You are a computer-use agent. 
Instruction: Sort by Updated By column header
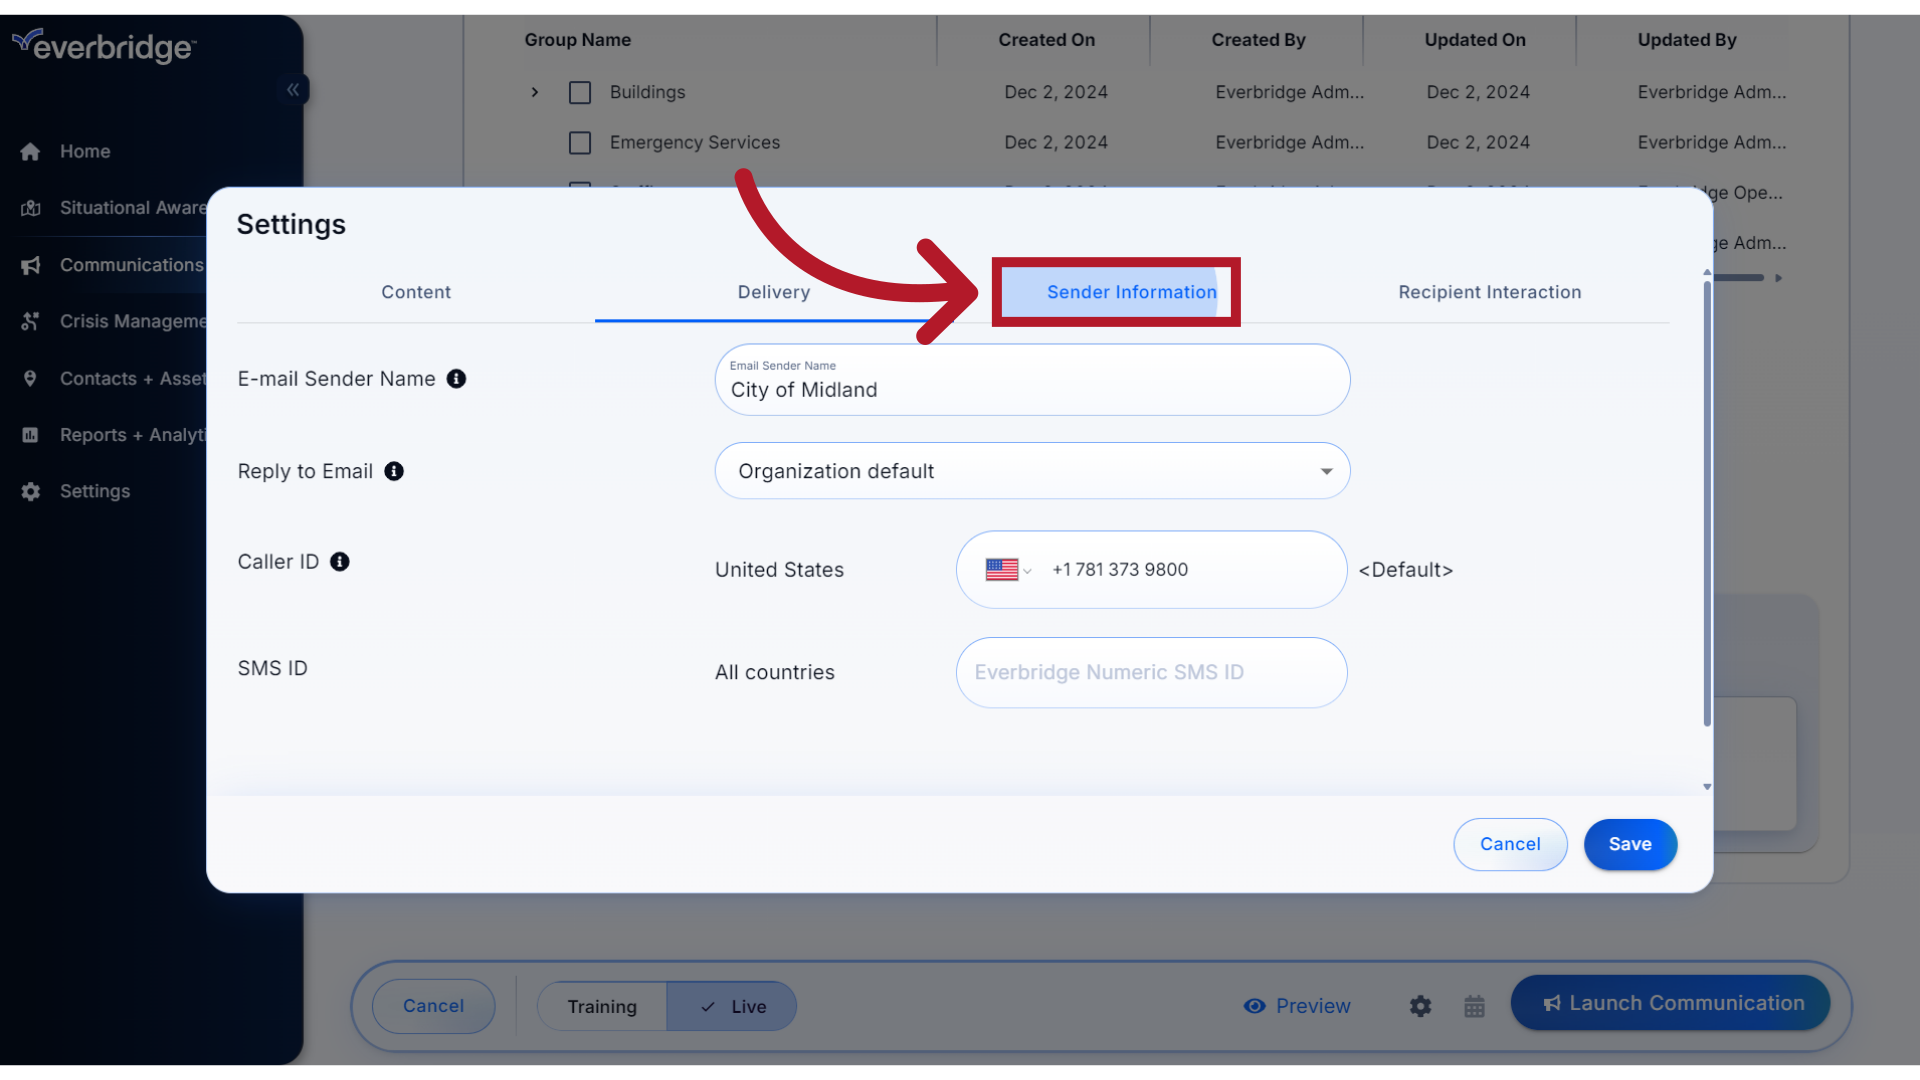pyautogui.click(x=1687, y=40)
